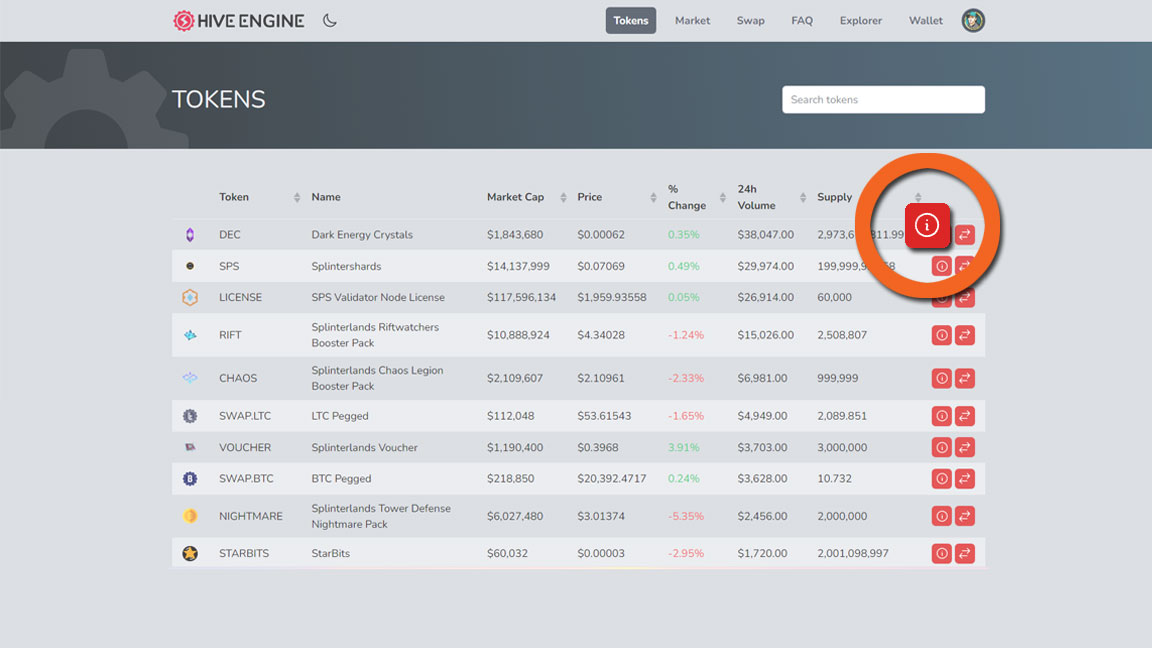Screen dimensions: 1152x648
Task: Navigate to the Explorer
Action: (x=860, y=21)
